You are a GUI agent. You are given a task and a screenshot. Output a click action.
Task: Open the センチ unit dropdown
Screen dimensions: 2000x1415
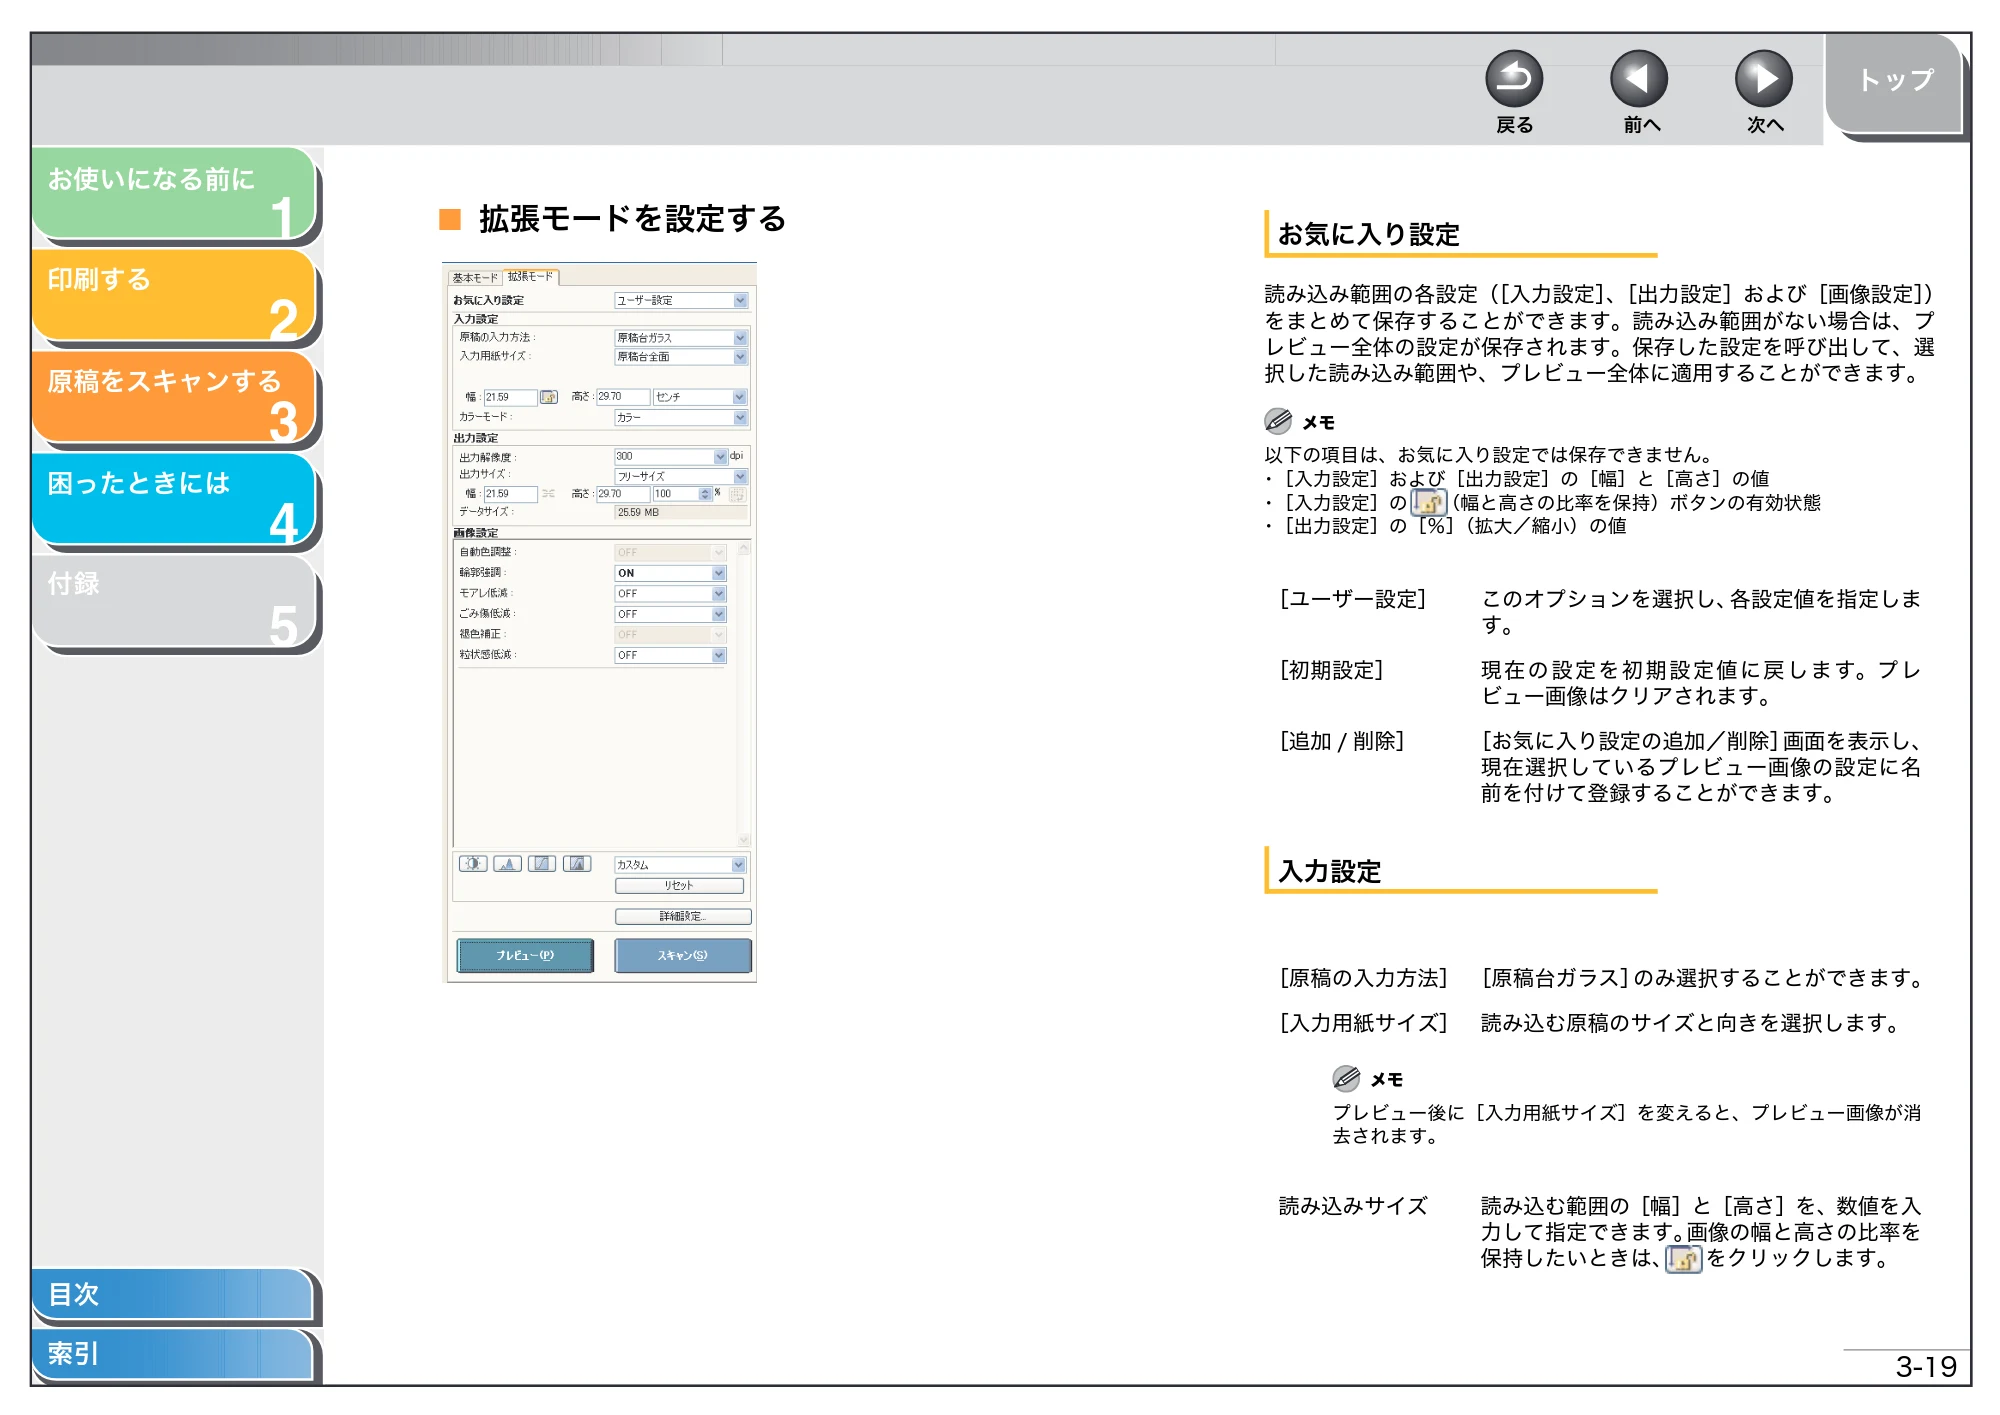point(700,397)
